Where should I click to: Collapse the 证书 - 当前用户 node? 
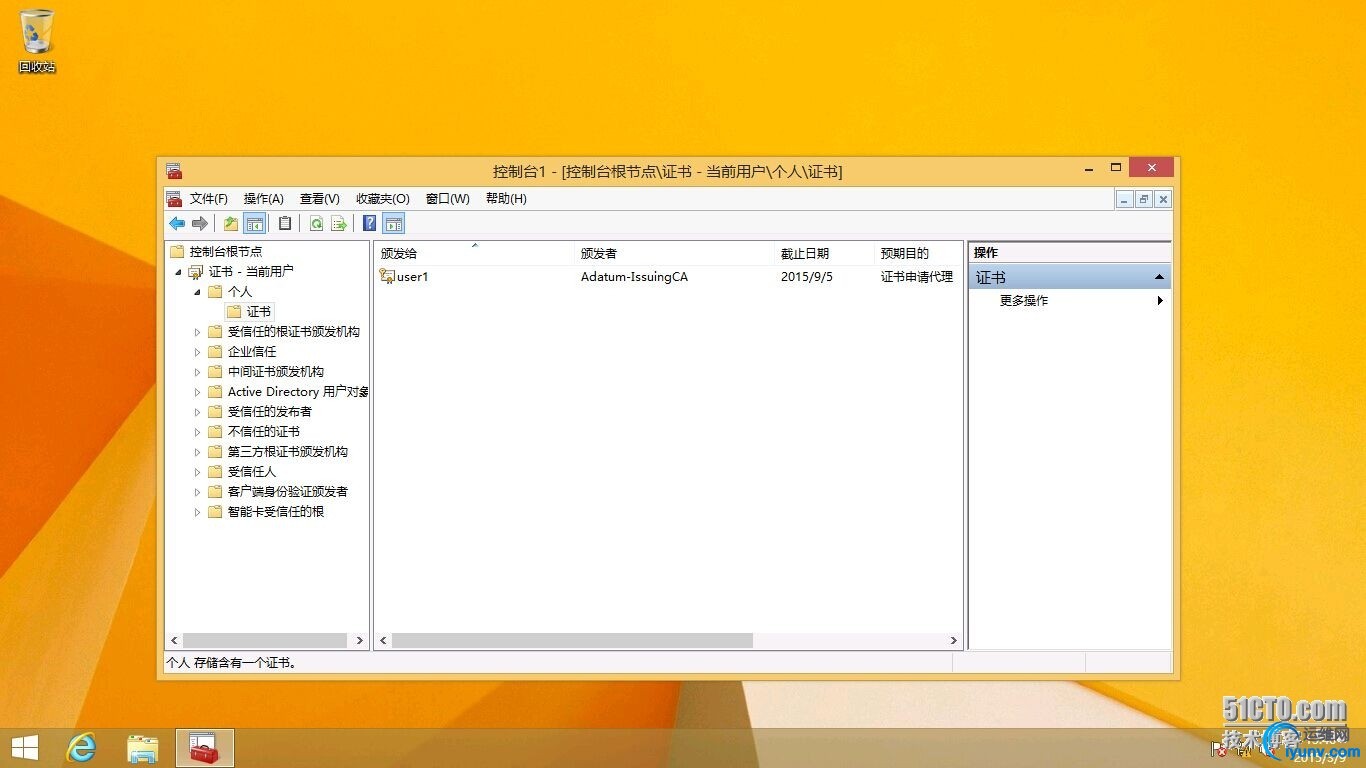click(x=178, y=272)
